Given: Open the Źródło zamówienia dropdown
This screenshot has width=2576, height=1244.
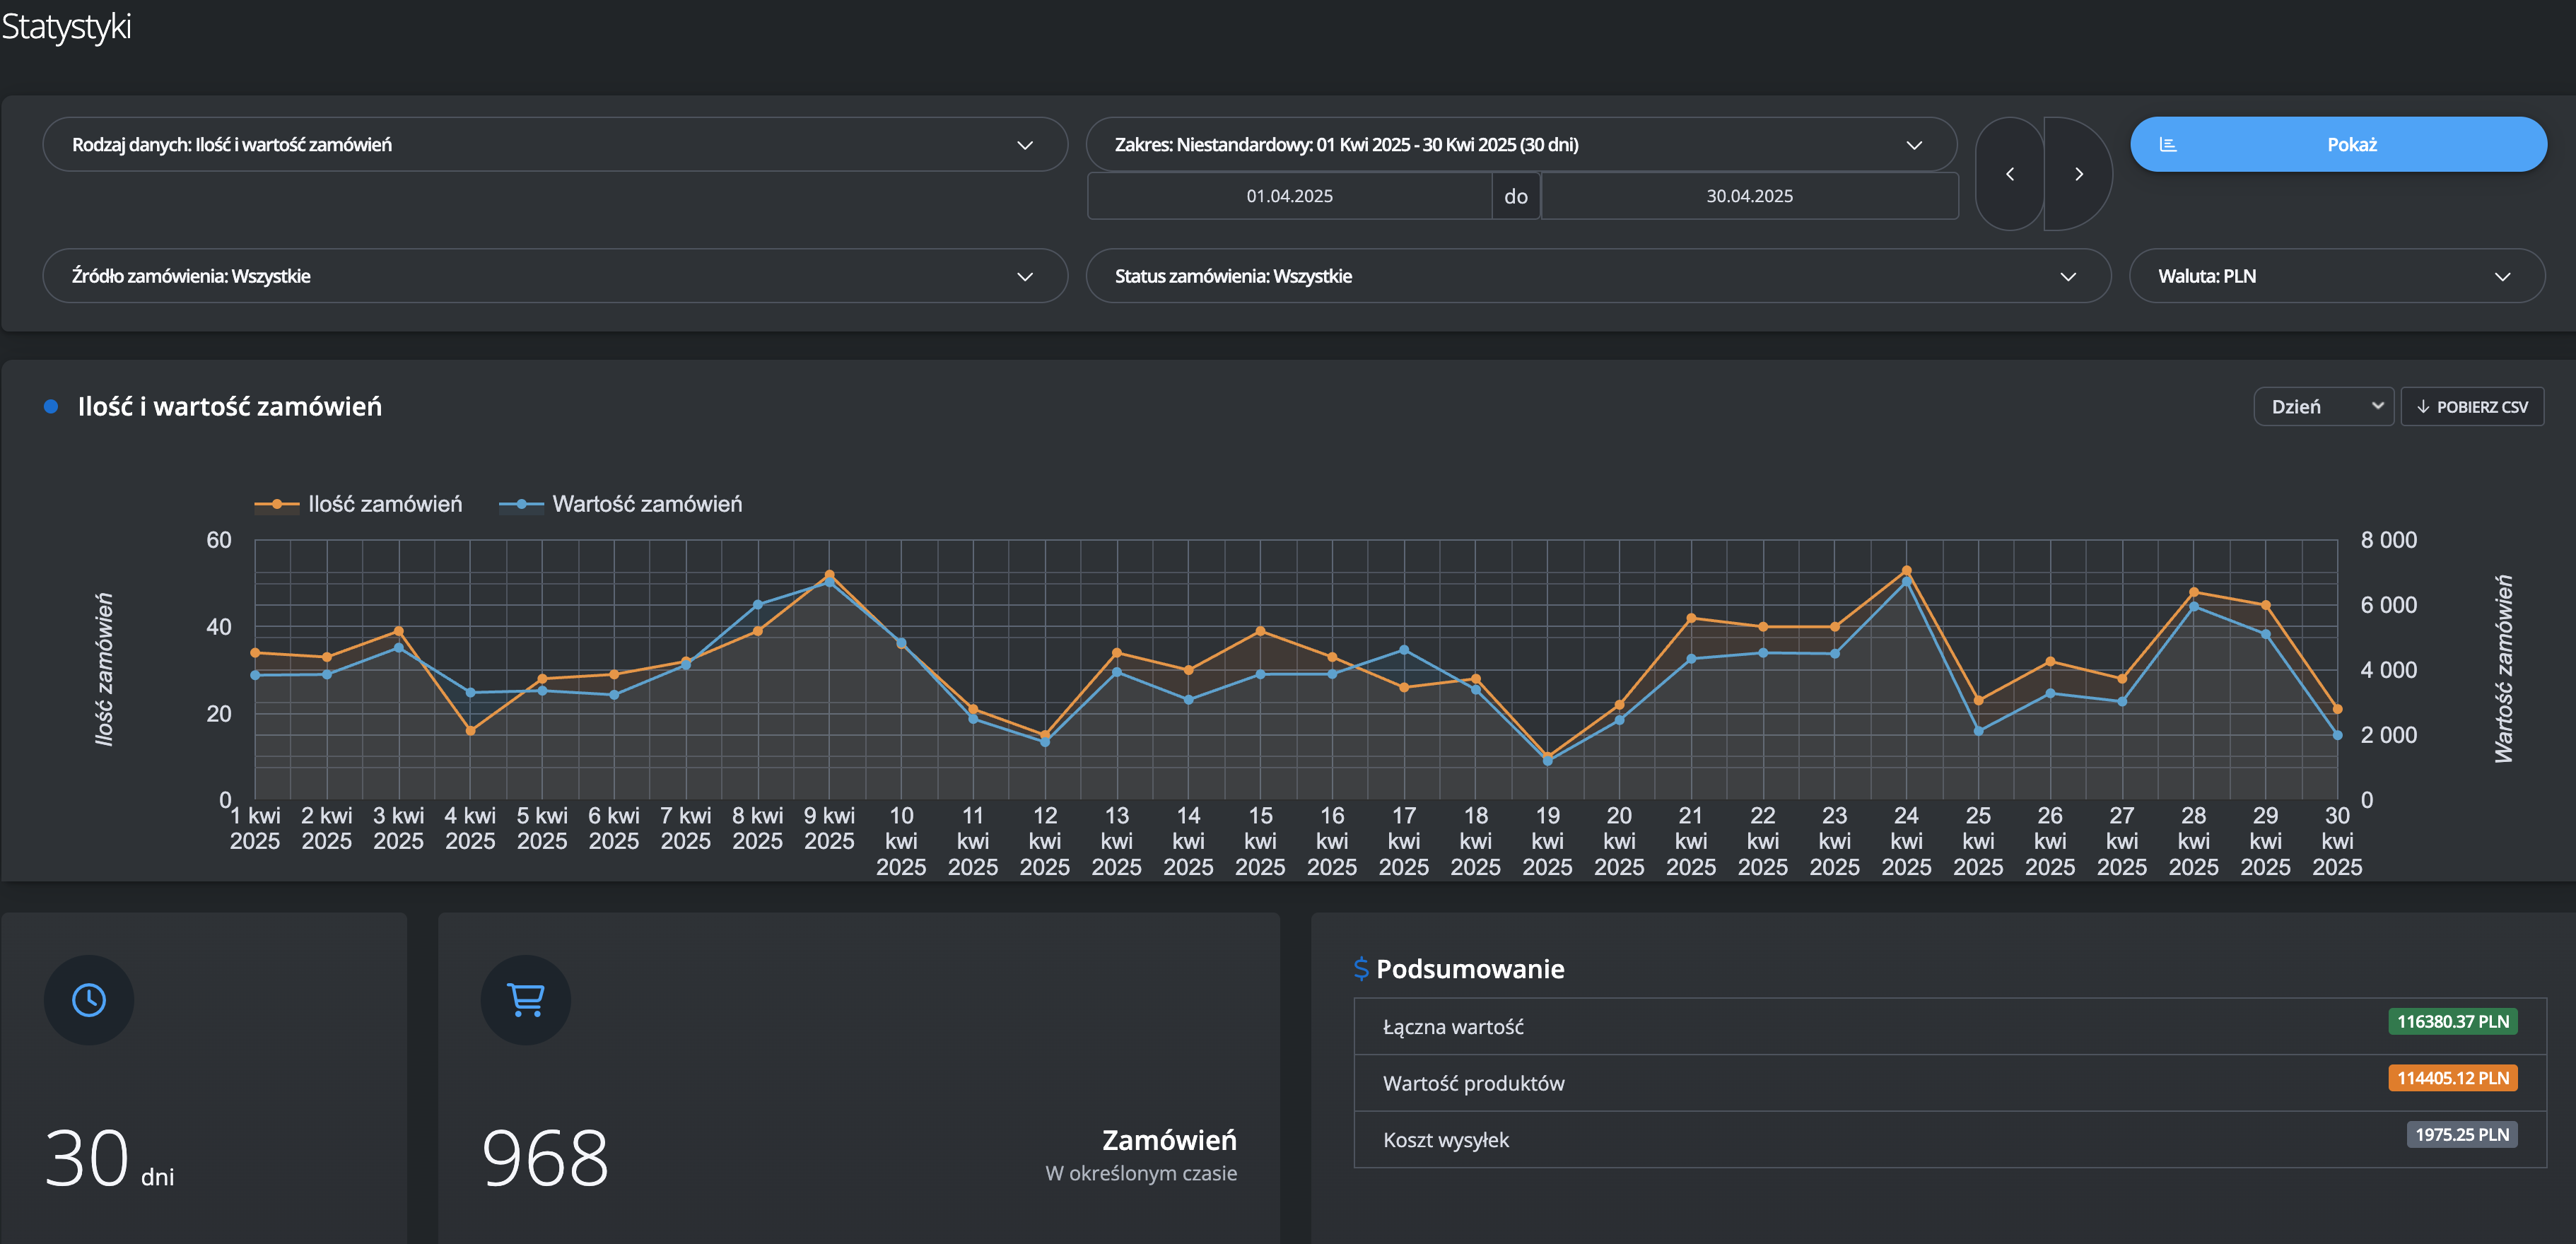Looking at the screenshot, I should tap(555, 276).
